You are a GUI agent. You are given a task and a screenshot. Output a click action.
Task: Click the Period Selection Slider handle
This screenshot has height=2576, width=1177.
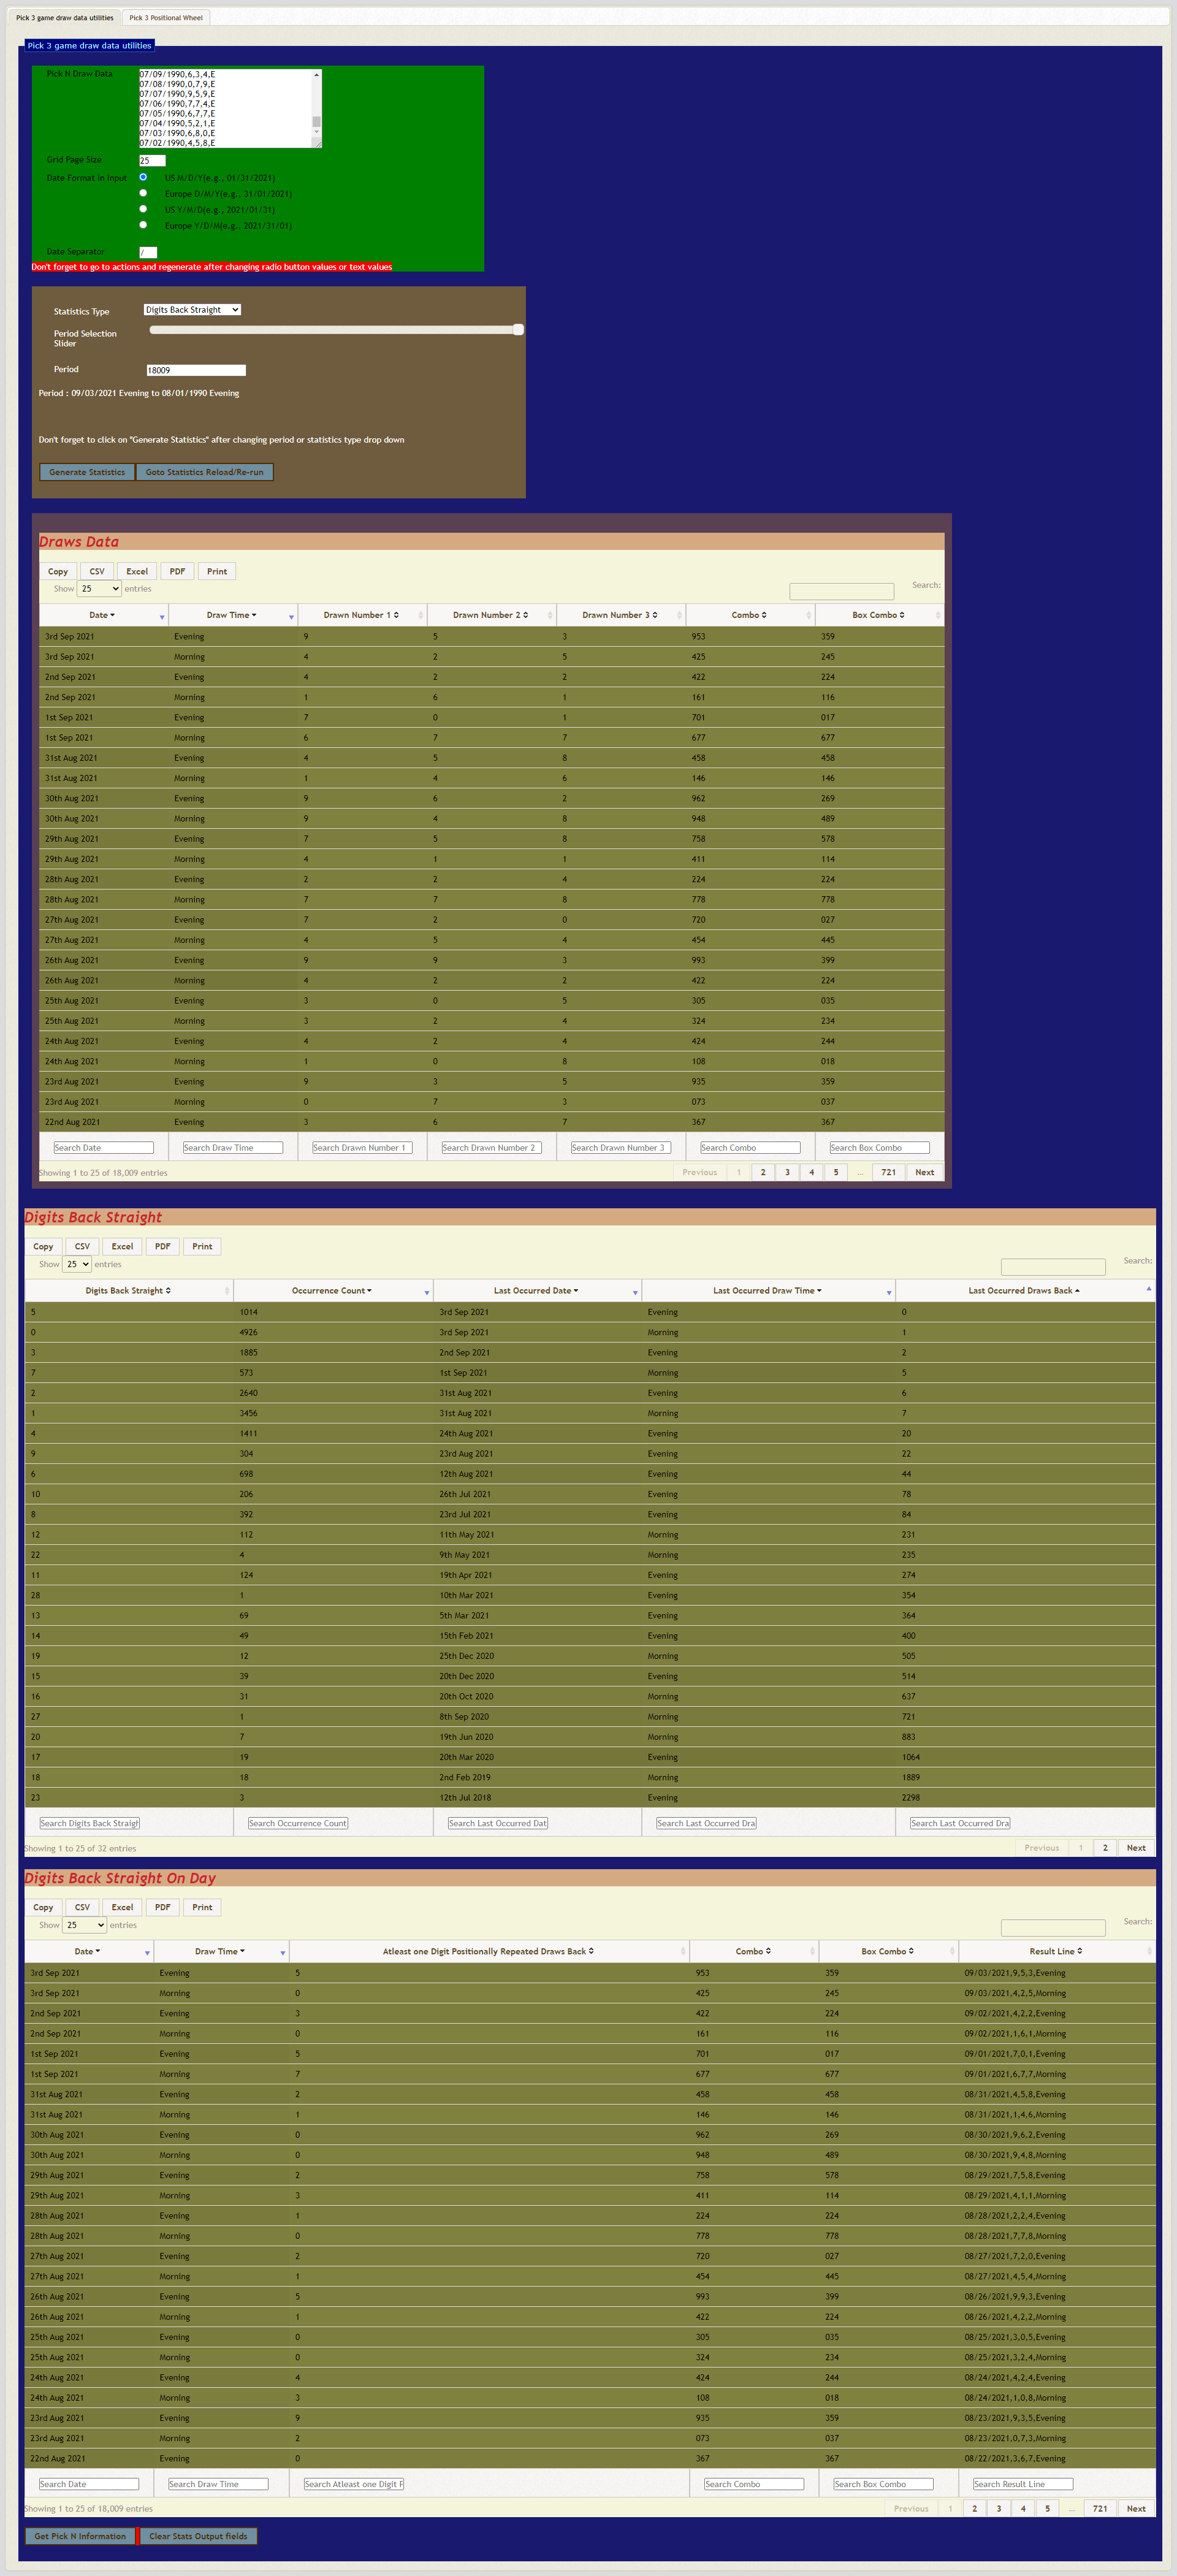pos(518,329)
